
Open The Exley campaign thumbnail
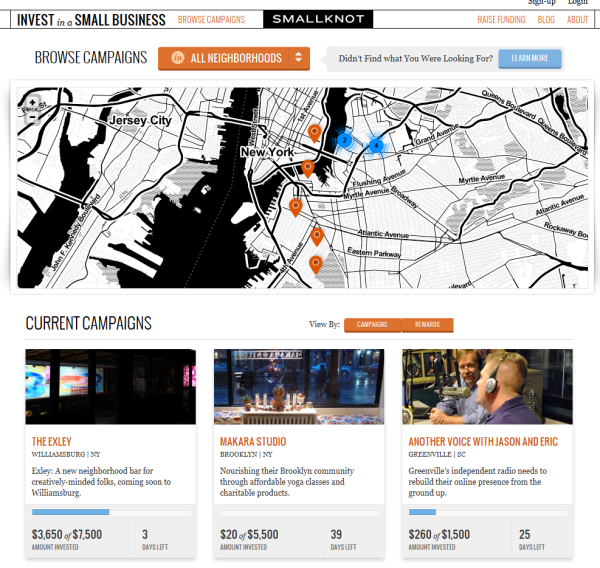[x=111, y=387]
